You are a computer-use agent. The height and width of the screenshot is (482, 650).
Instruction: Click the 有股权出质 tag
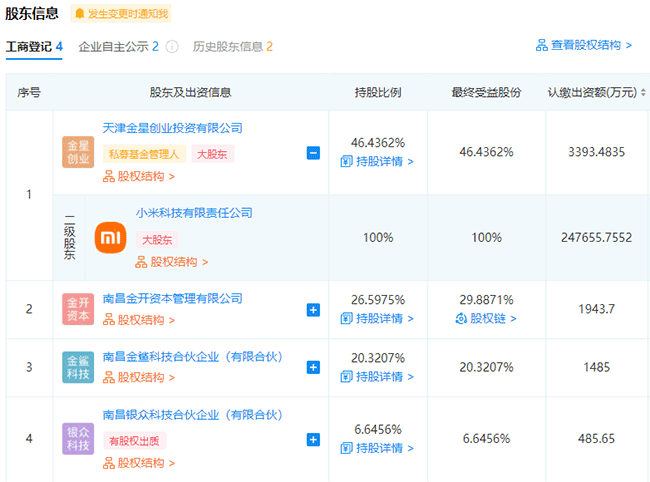134,441
